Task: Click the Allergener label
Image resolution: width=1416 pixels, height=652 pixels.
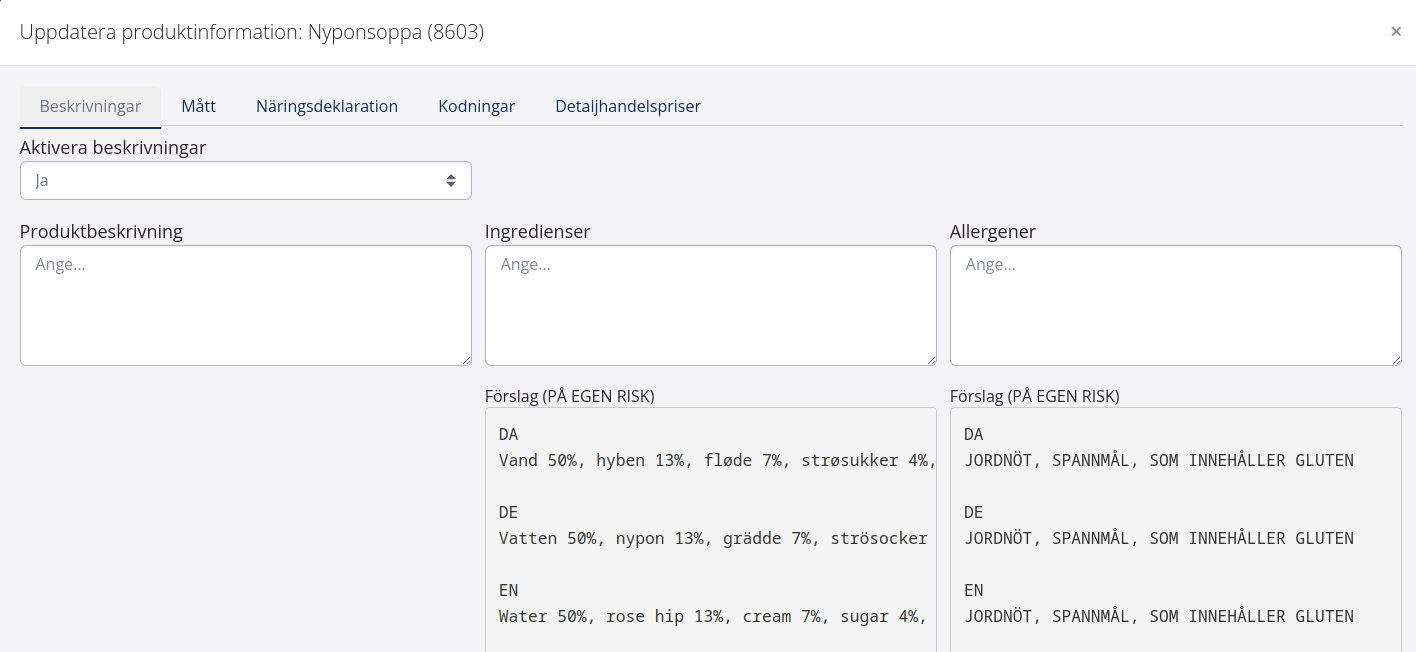Action: tap(993, 231)
